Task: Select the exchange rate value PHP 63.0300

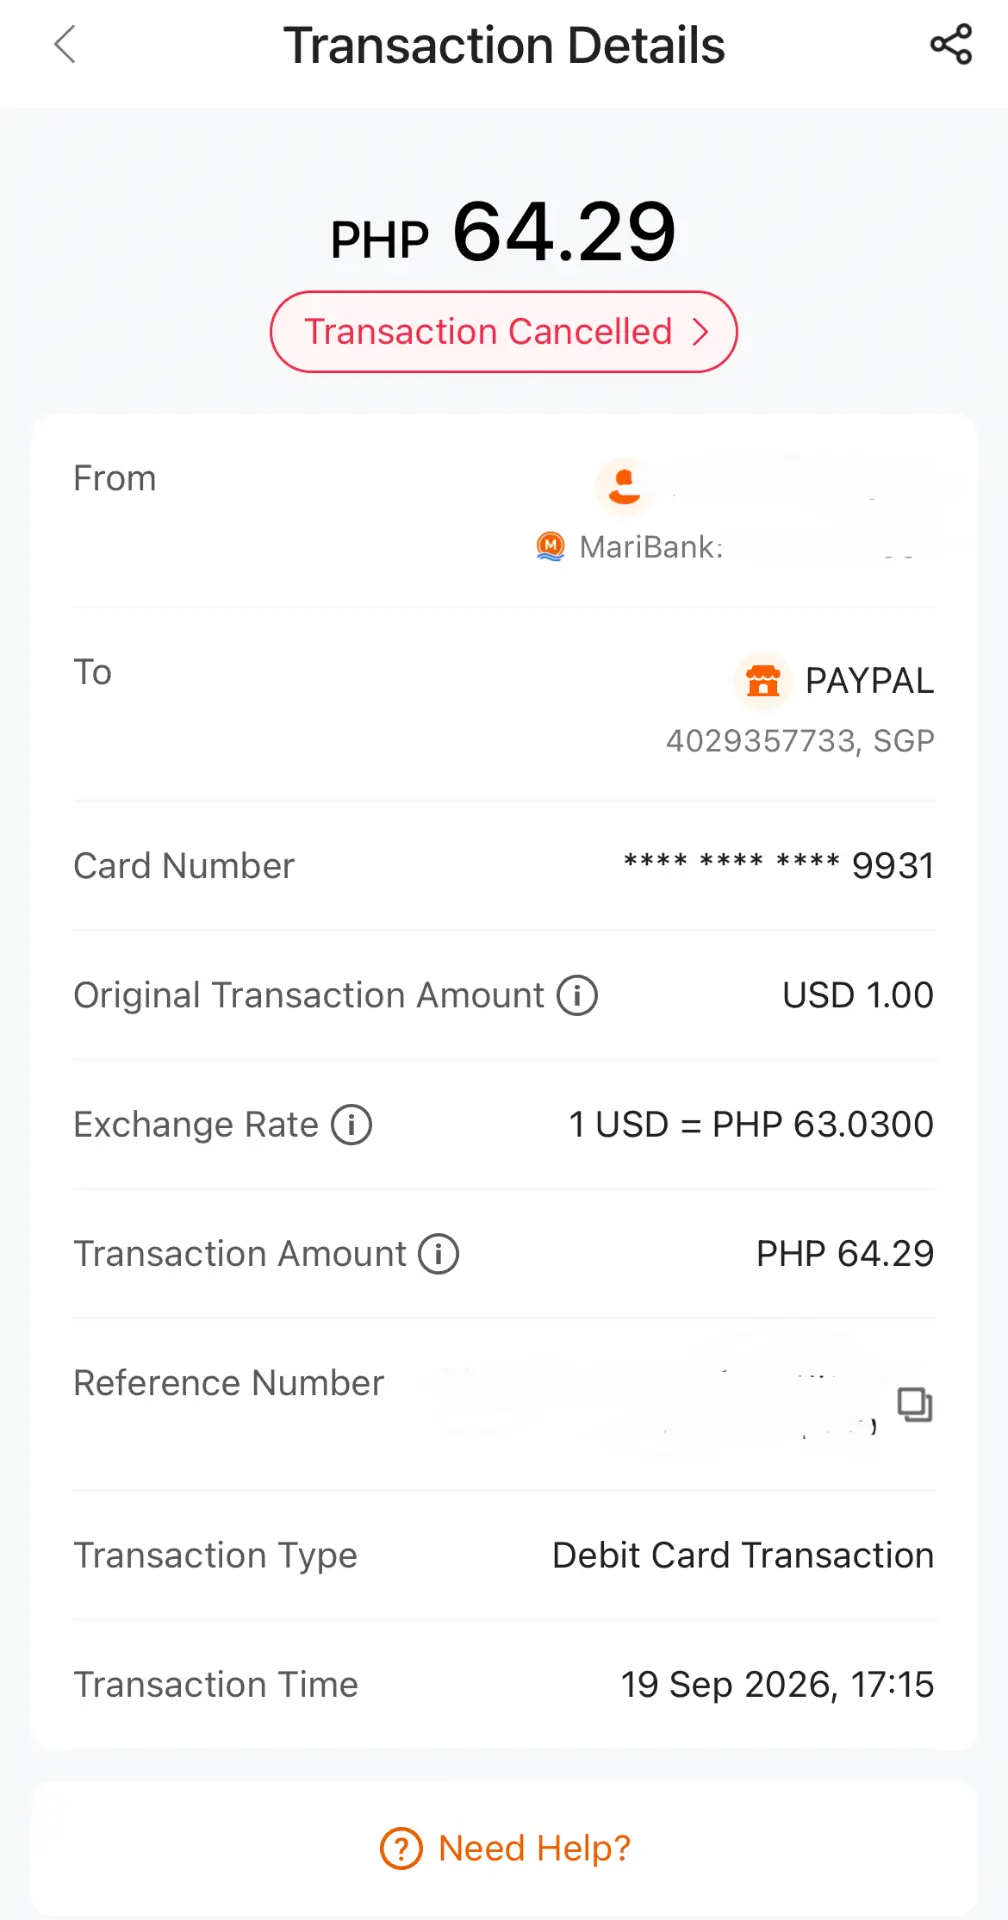Action: click(x=822, y=1124)
